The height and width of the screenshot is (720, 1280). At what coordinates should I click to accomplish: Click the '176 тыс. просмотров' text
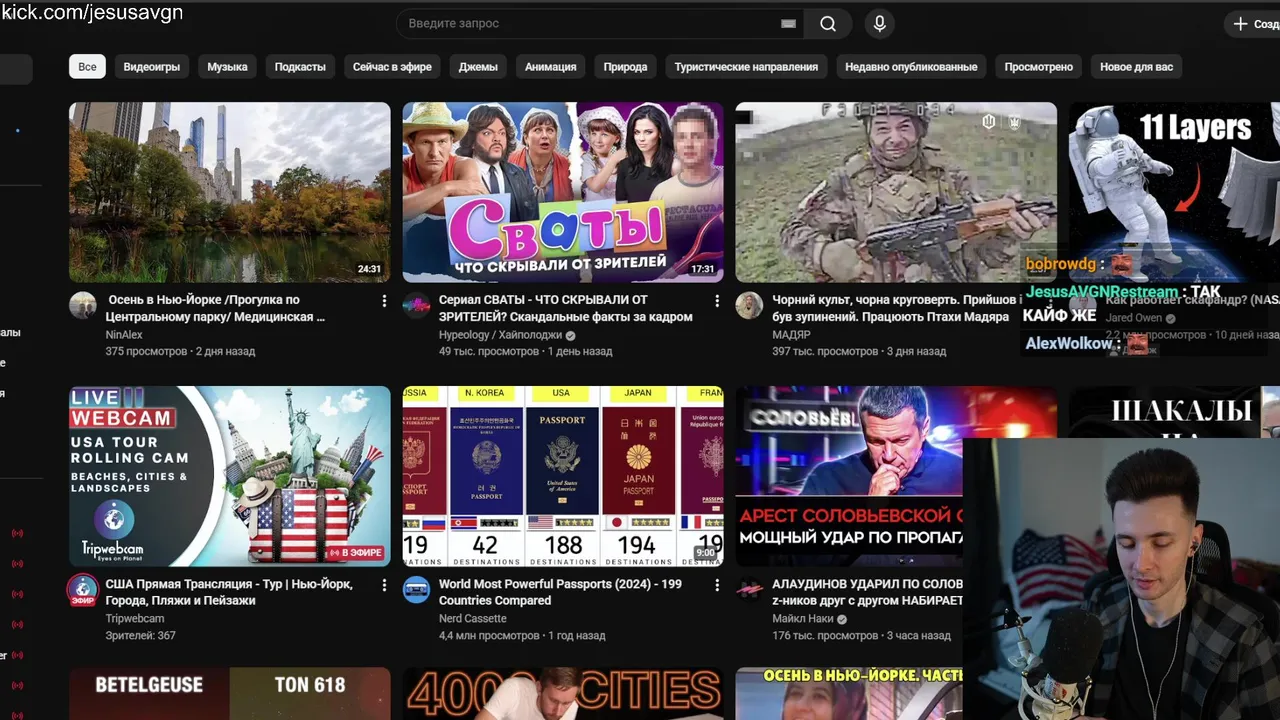[825, 636]
